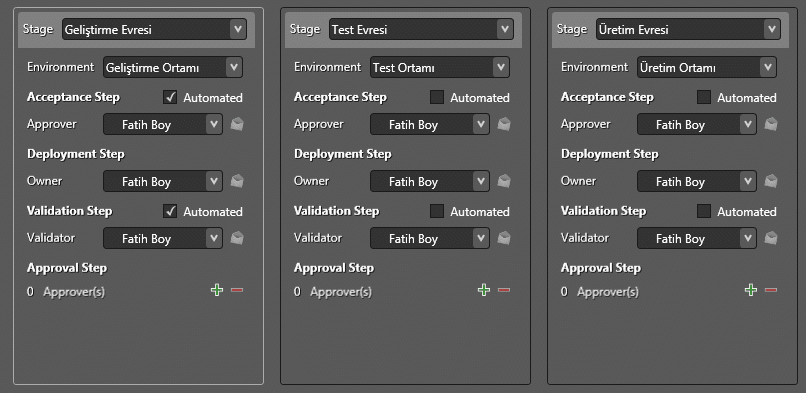The image size is (806, 393).
Task: Expand Validator dropdown in Test Evresi stage
Action: [x=430, y=238]
